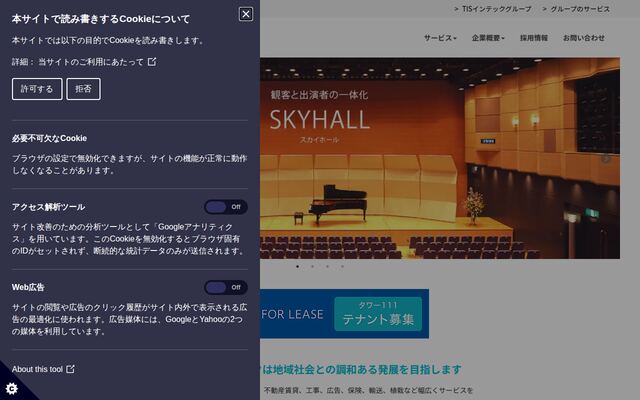Click the SKYHALL slideshow image
The height and width of the screenshot is (400, 640).
tap(440, 158)
